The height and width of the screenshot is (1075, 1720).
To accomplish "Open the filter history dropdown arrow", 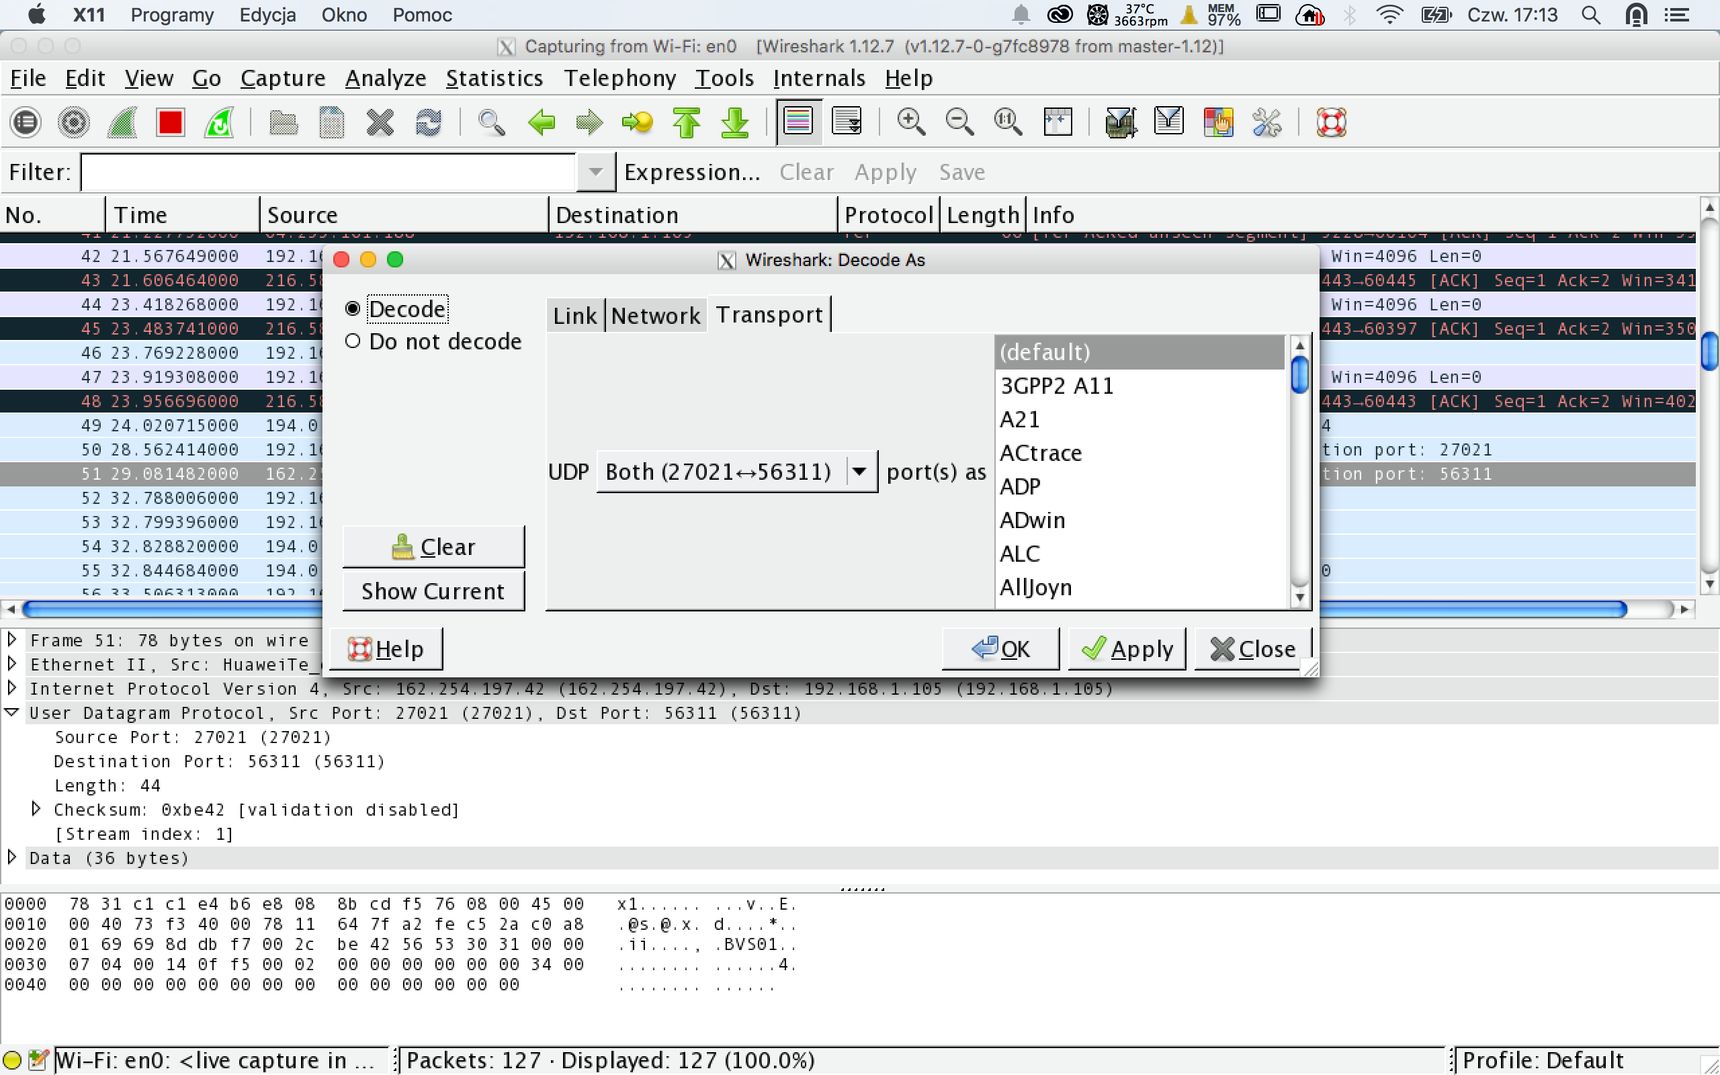I will point(595,172).
